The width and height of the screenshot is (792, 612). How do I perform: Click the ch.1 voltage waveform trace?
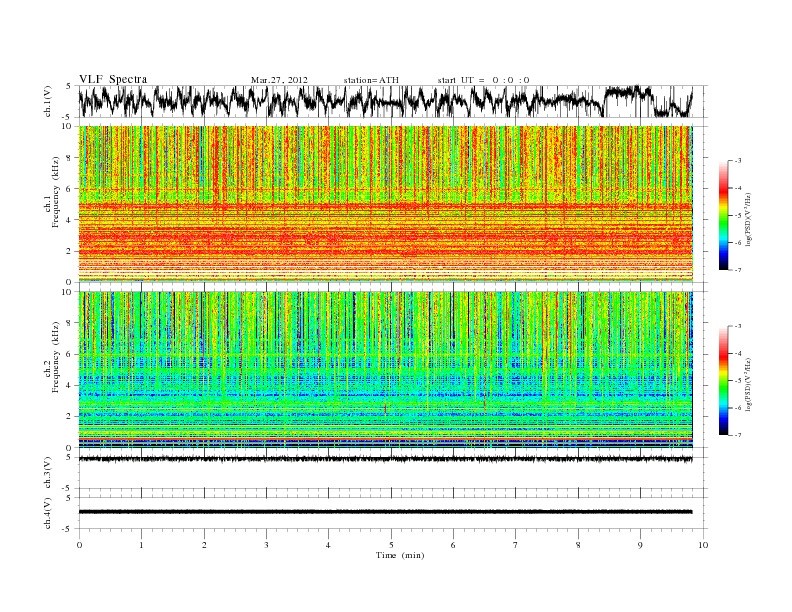[385, 101]
